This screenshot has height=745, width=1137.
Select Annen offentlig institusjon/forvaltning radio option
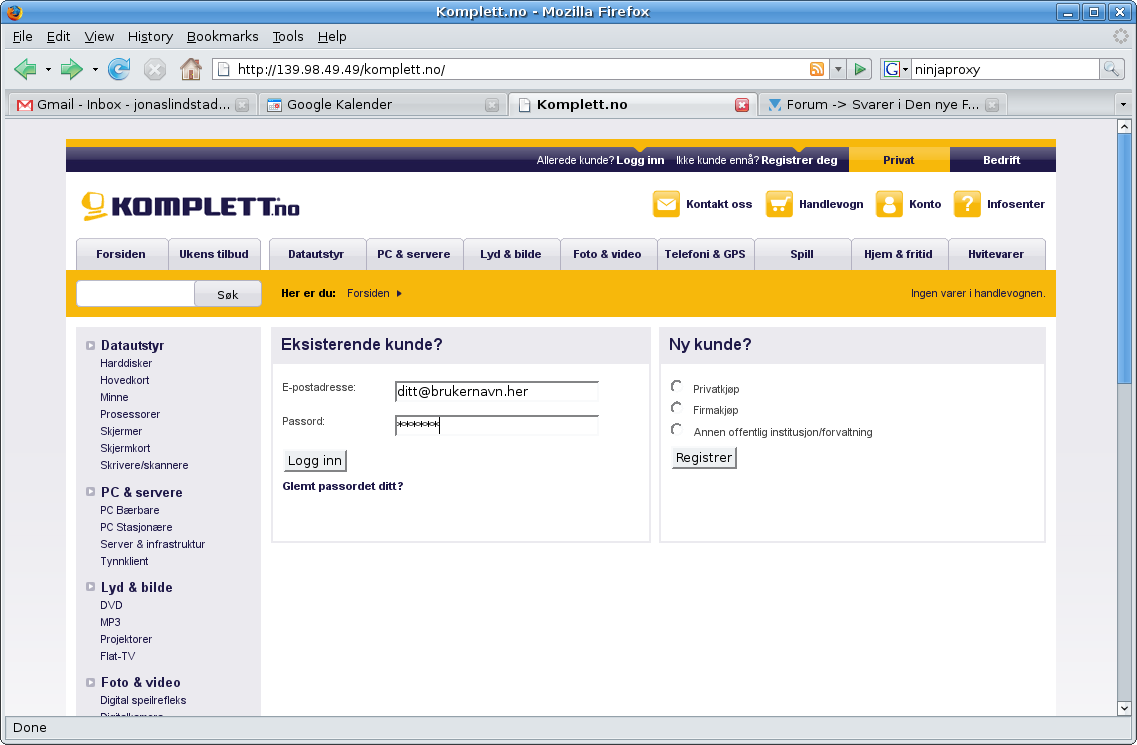point(676,429)
